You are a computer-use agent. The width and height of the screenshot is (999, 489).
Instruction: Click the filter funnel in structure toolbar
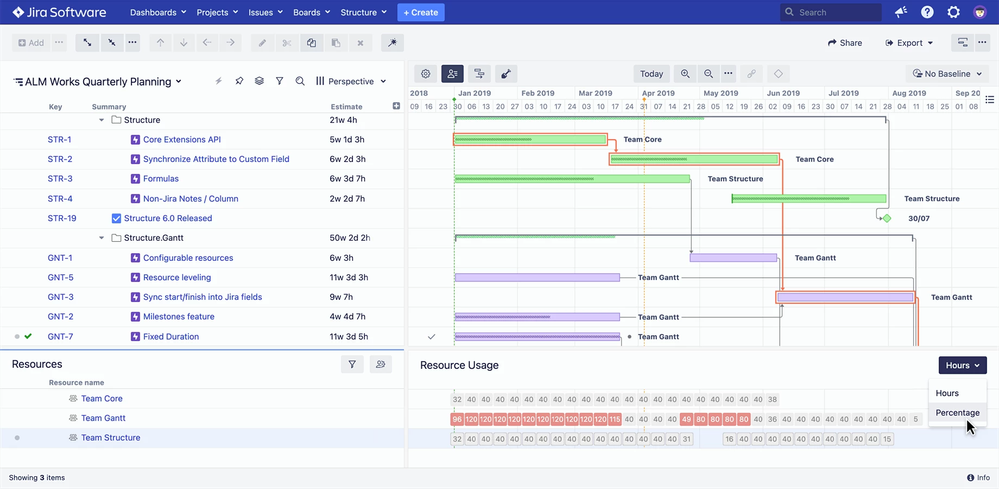(x=279, y=81)
